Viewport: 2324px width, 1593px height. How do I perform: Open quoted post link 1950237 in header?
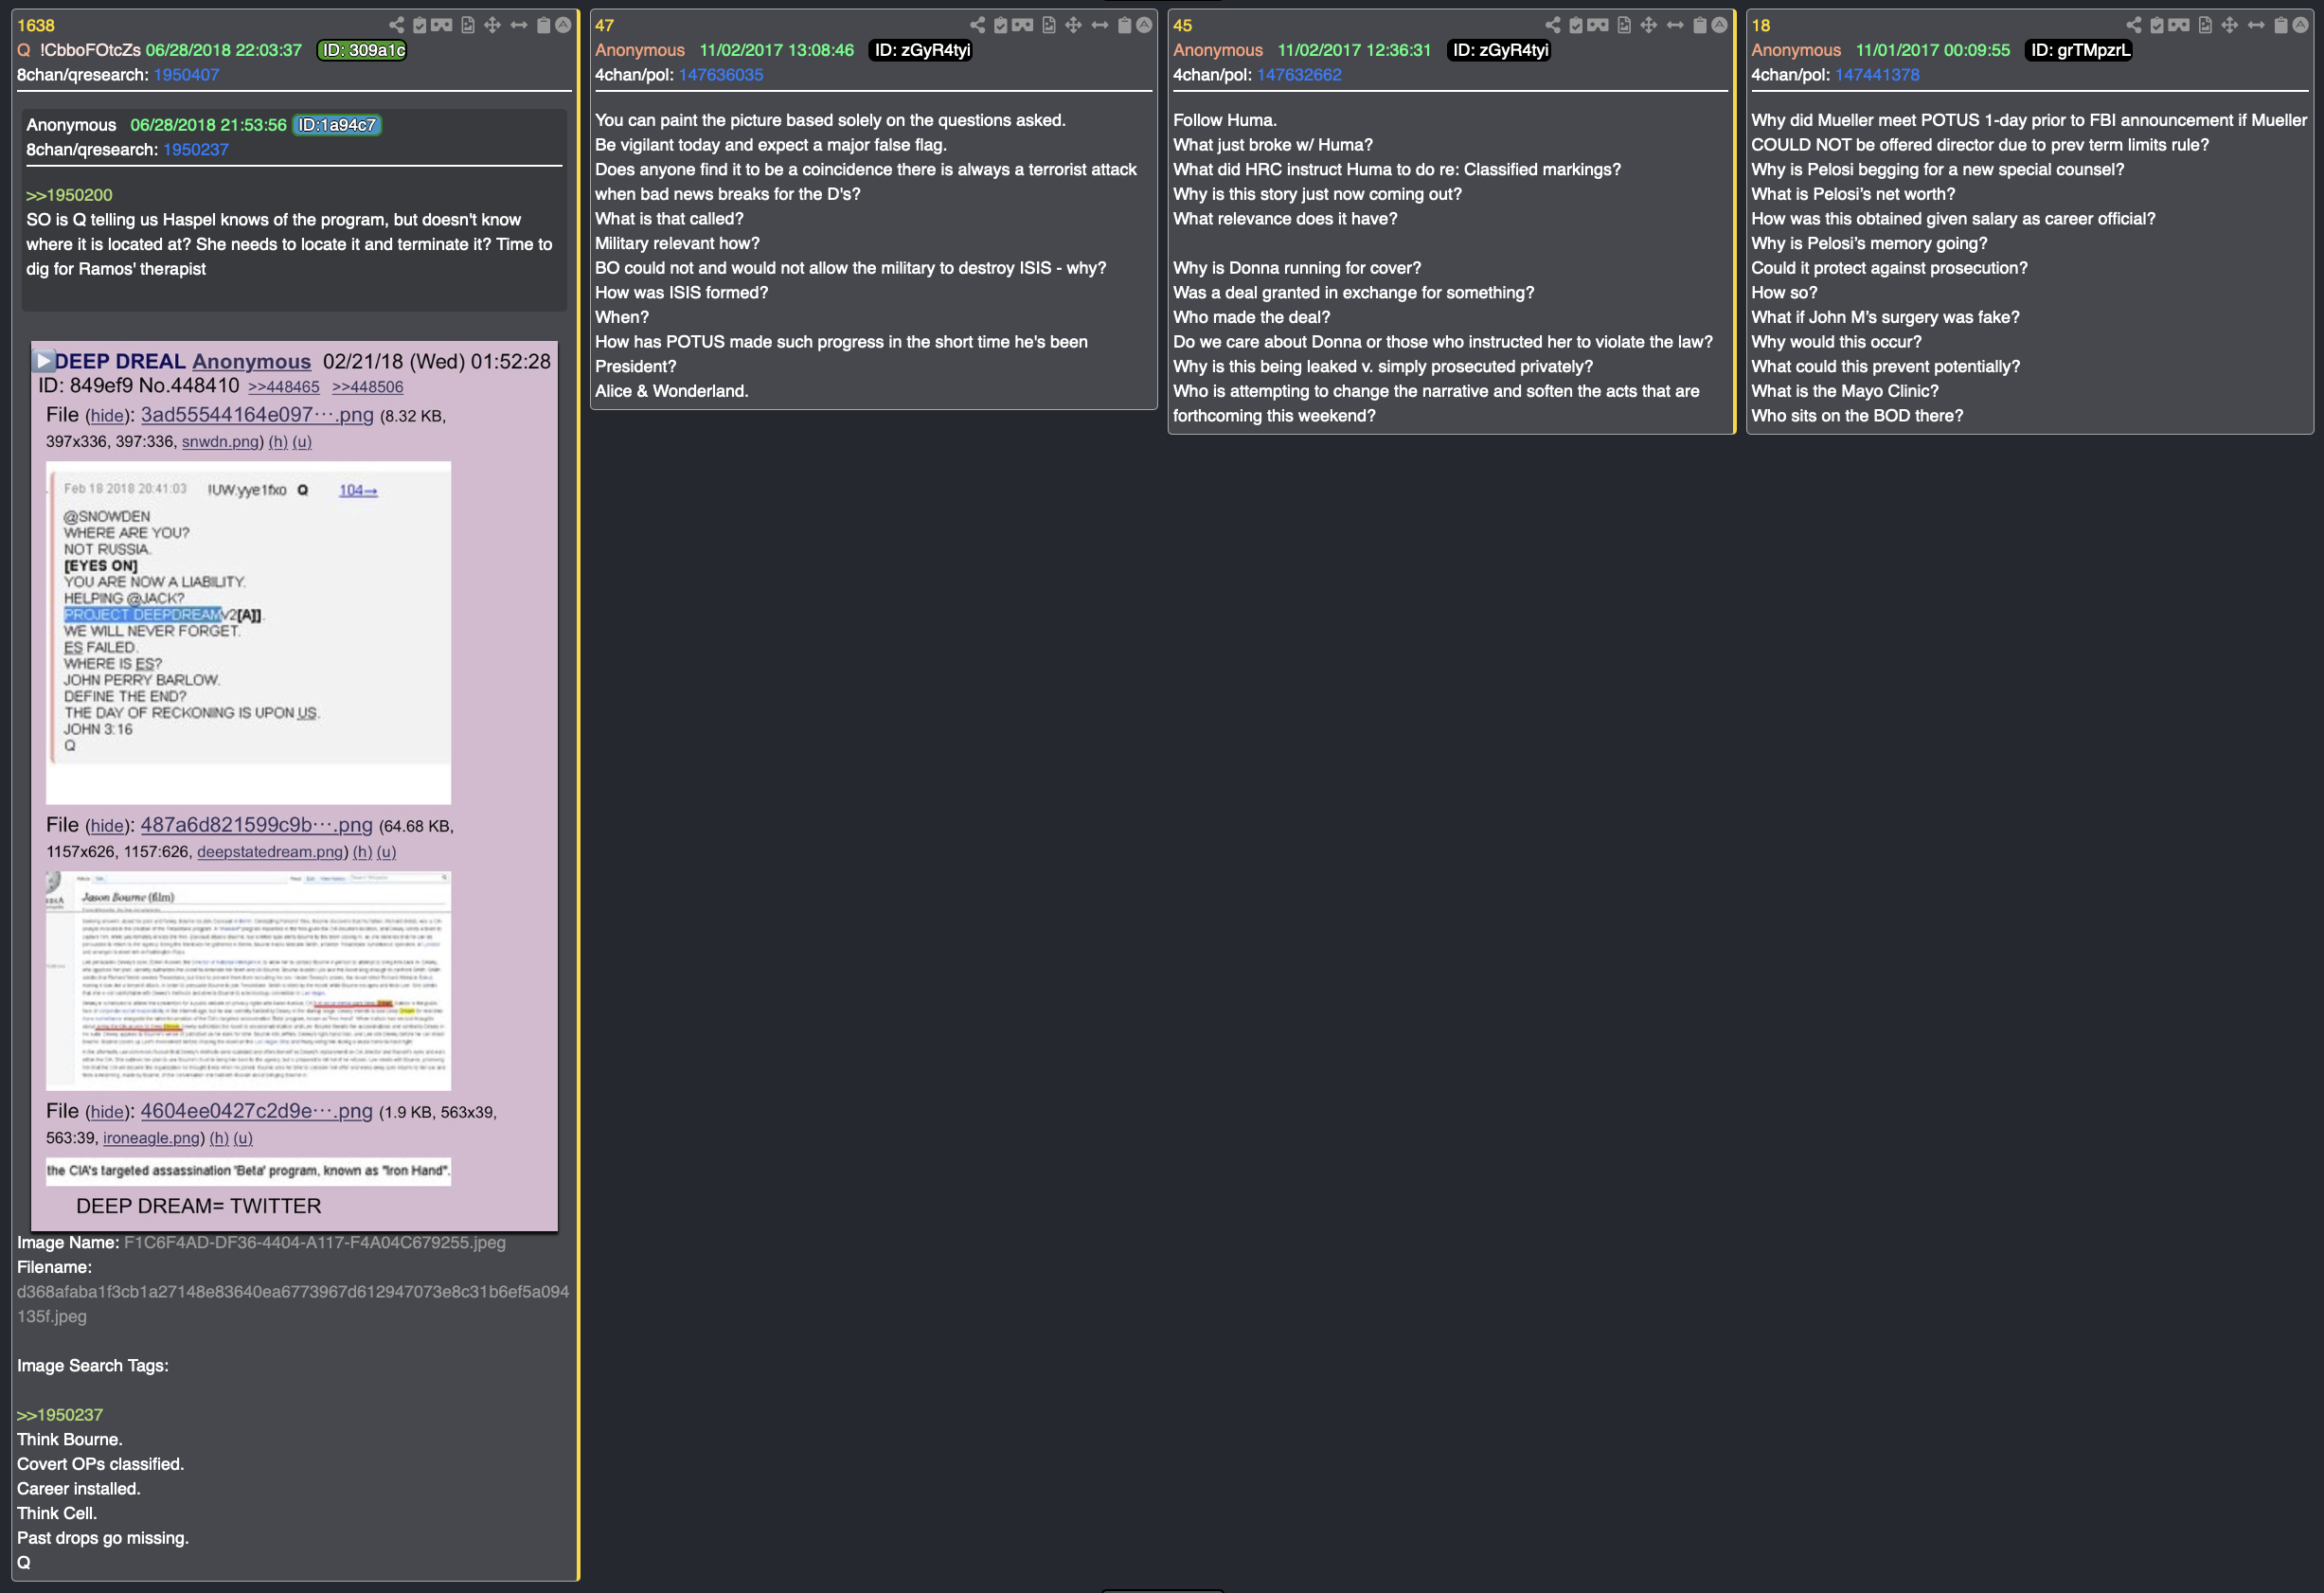coord(196,150)
